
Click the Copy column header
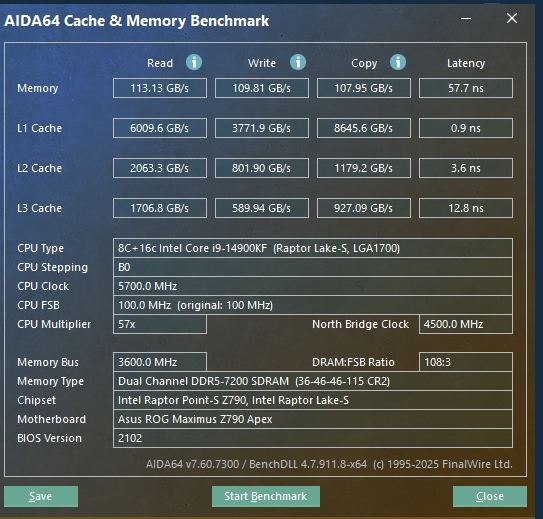364,63
